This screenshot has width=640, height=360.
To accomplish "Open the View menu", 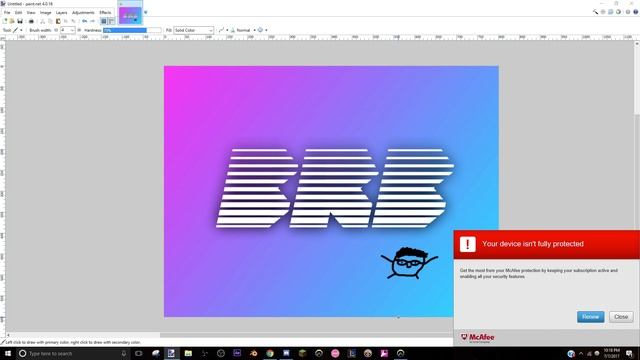I will tap(31, 13).
